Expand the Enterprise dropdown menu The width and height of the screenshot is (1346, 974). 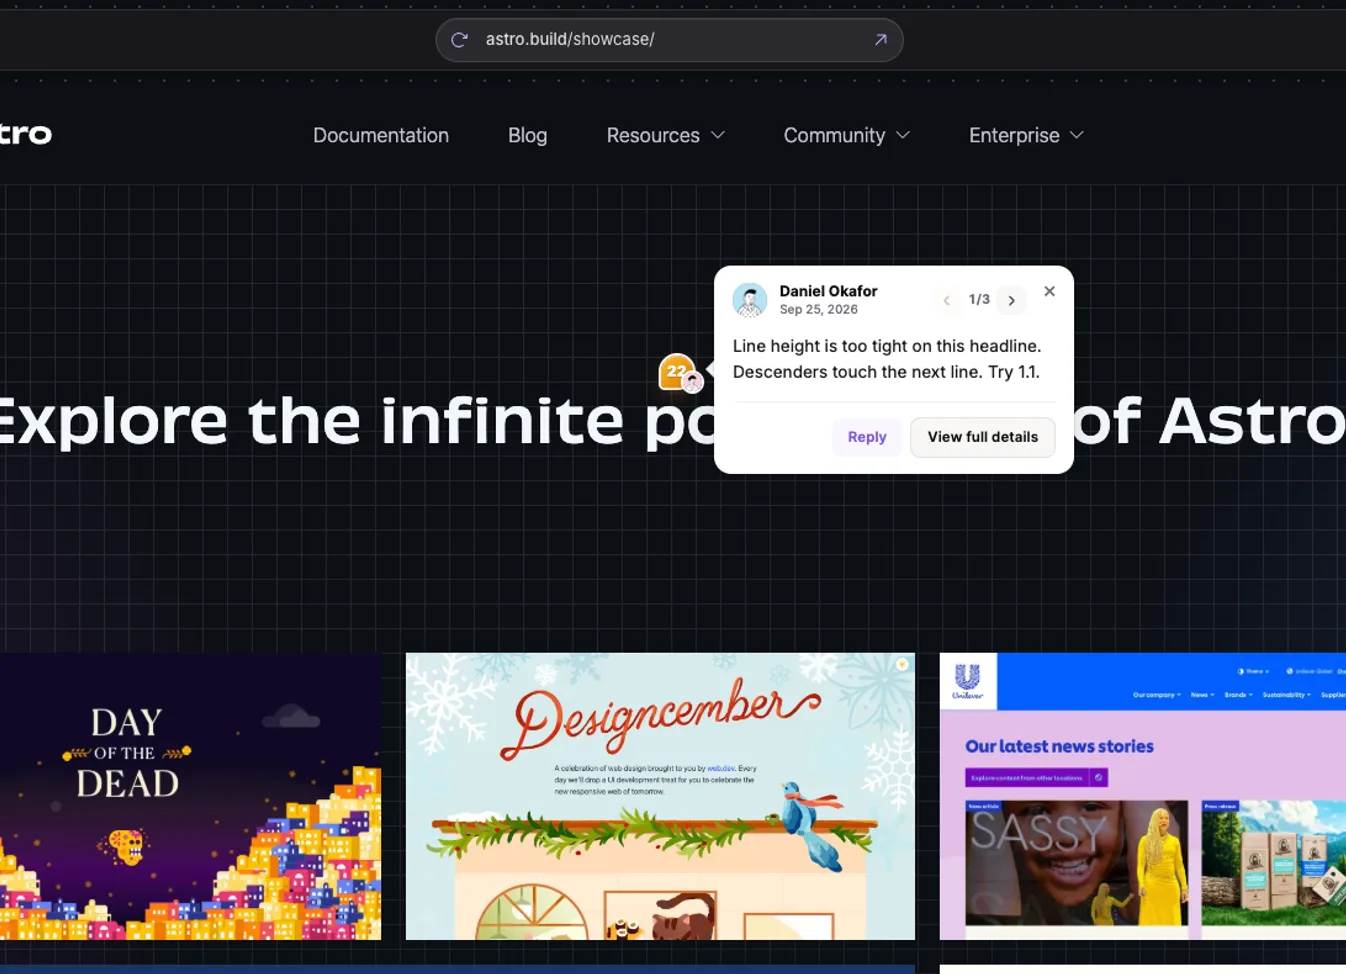tap(1026, 135)
